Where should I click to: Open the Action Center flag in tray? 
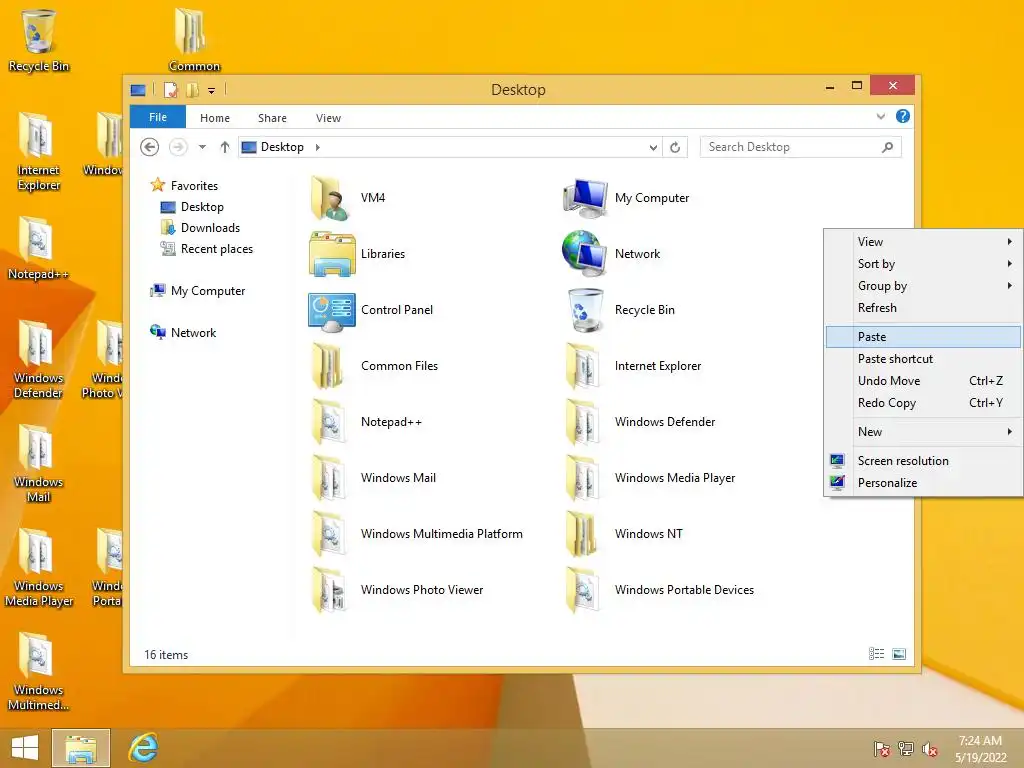point(882,748)
